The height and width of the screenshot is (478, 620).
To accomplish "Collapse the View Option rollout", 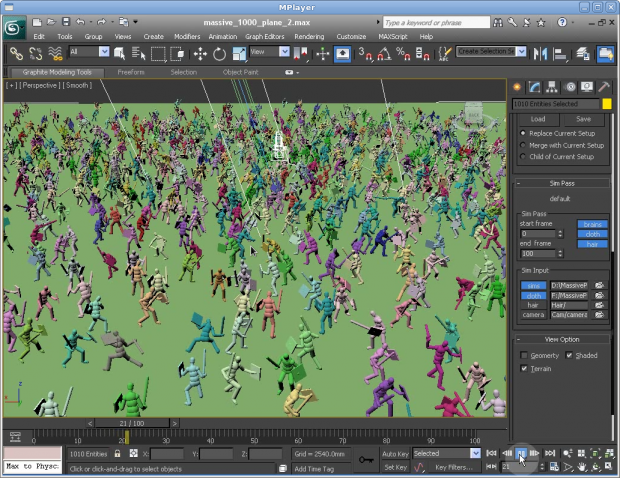I will pos(561,339).
